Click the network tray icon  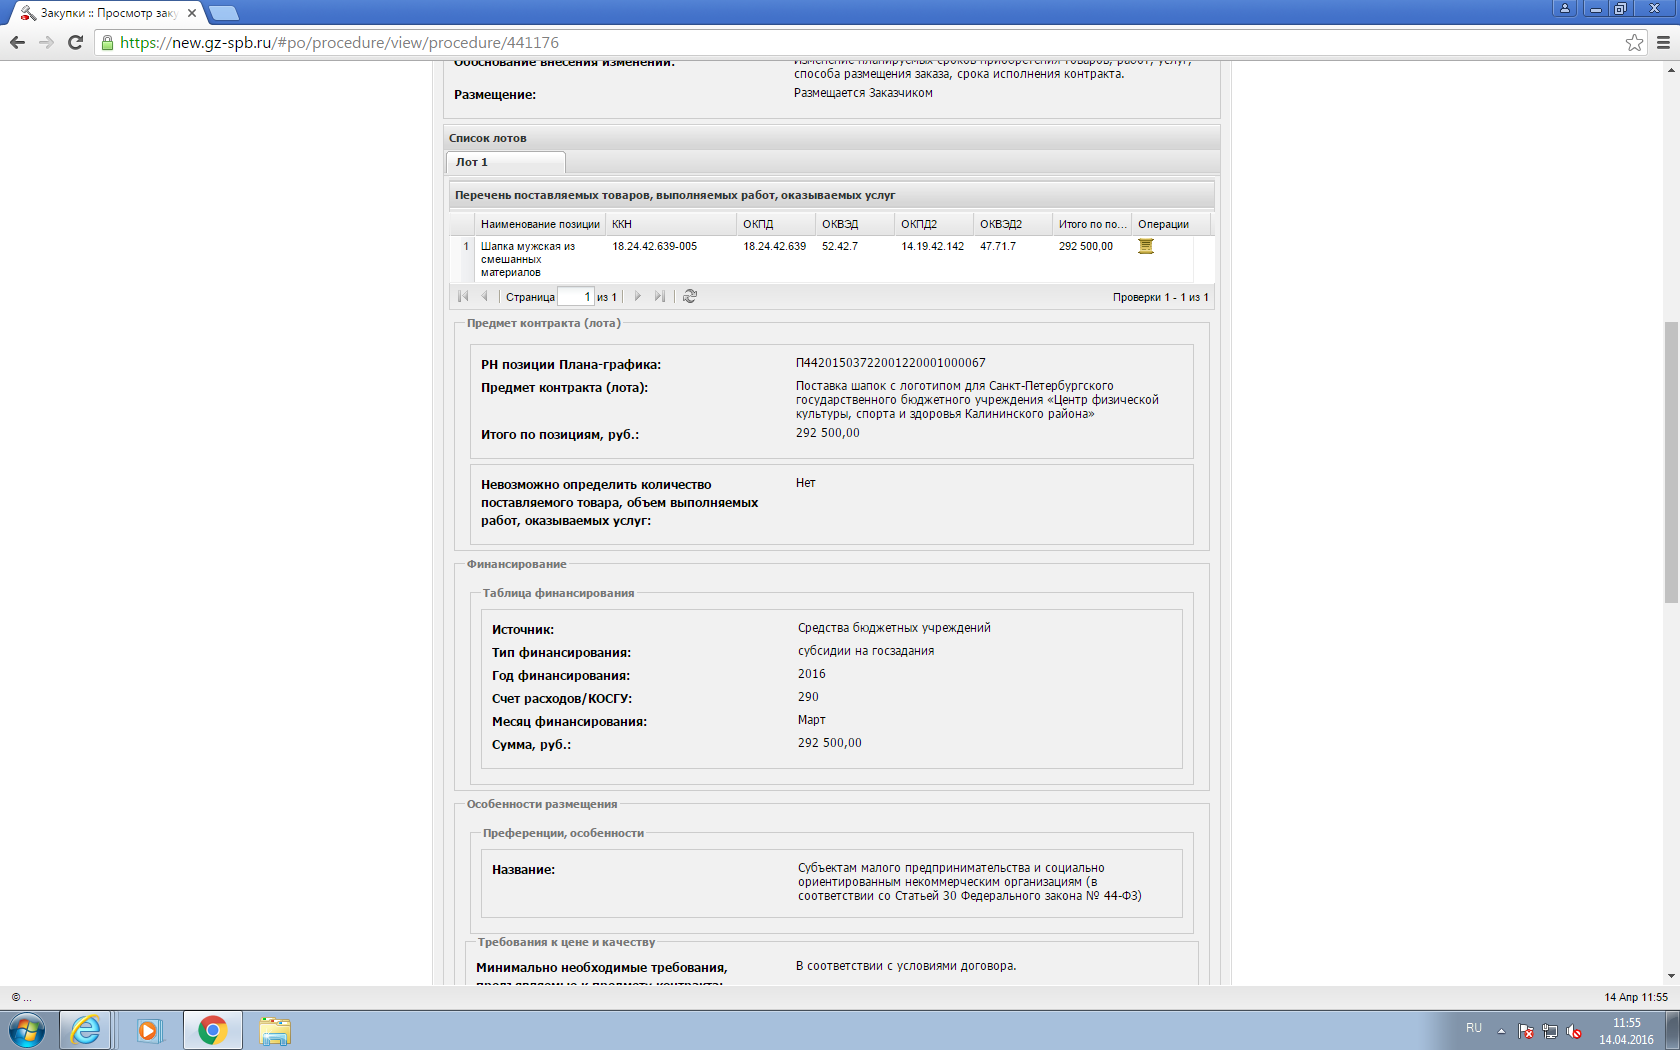[x=1550, y=1031]
